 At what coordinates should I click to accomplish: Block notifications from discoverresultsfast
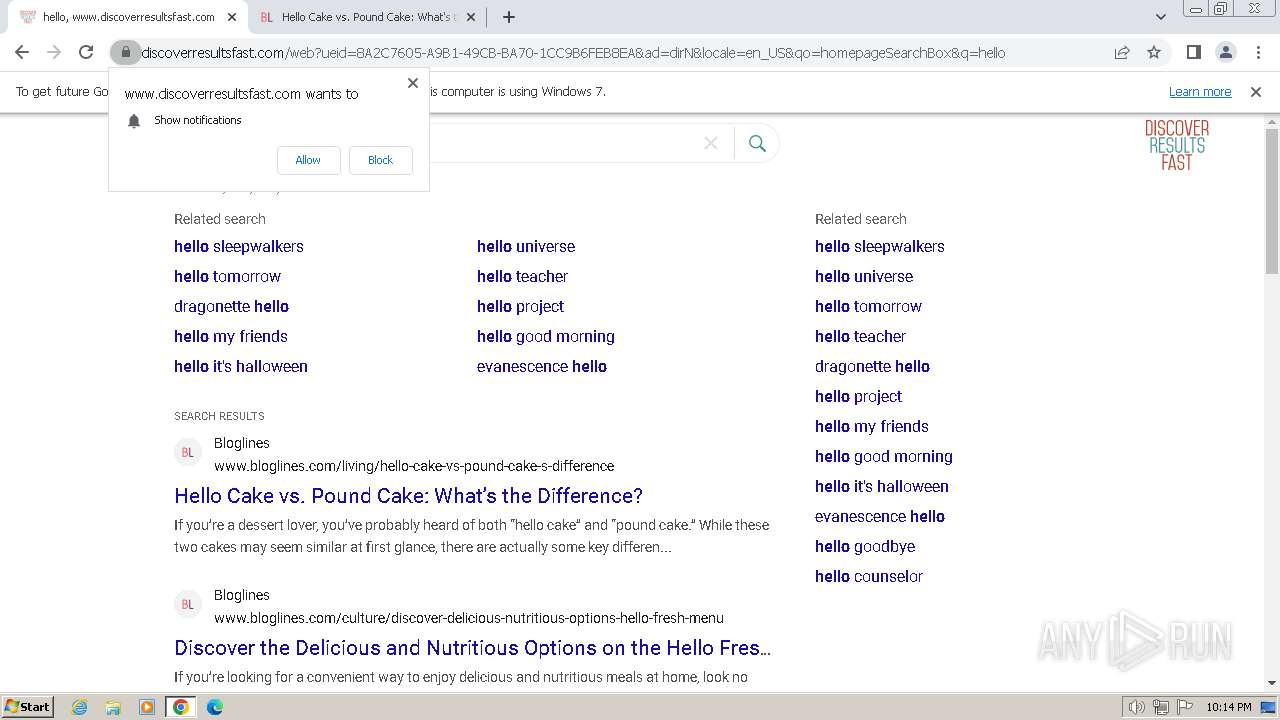(380, 160)
